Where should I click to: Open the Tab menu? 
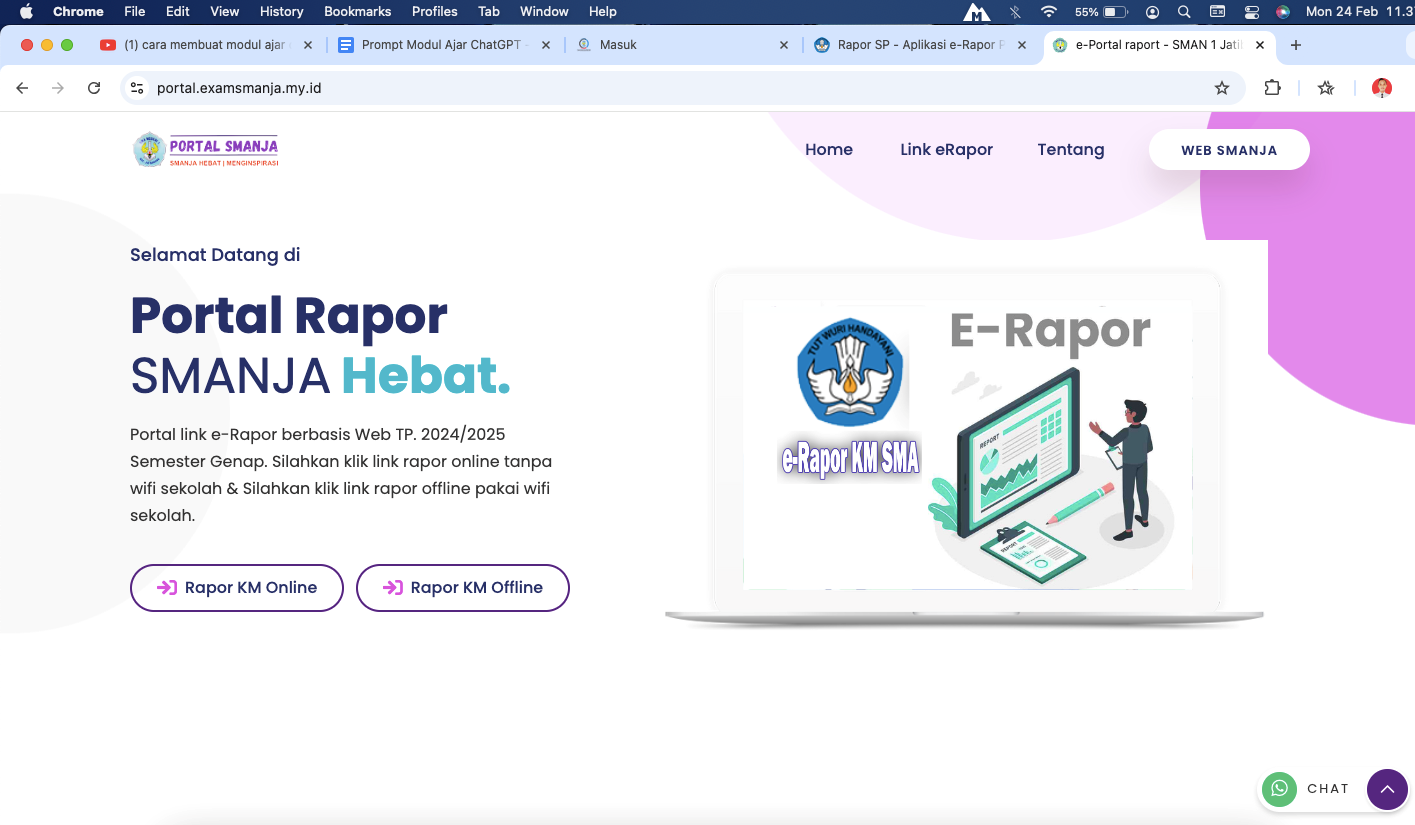489,12
